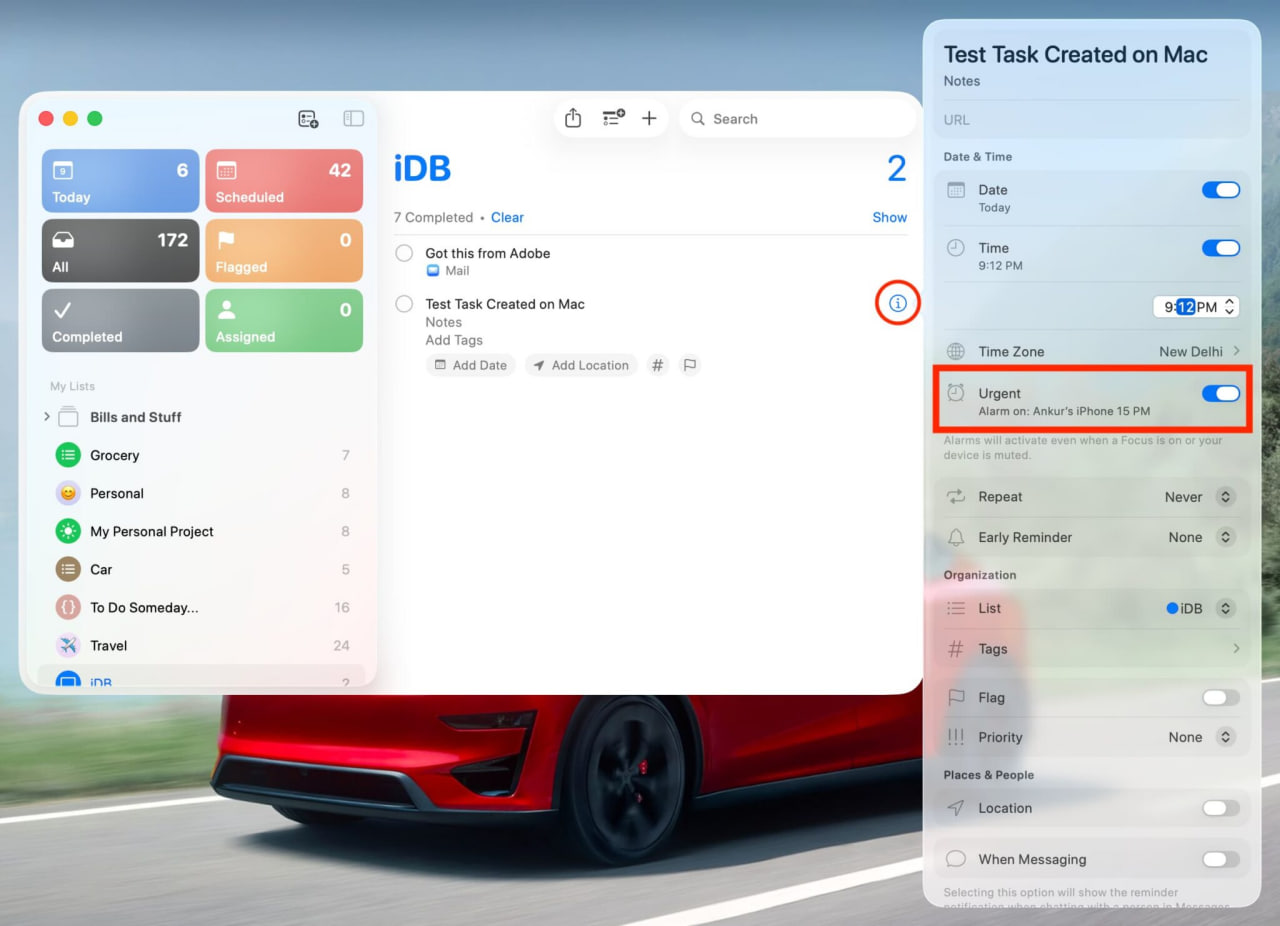Open the Scheduled smart list tile
This screenshot has width=1280, height=926.
point(284,181)
